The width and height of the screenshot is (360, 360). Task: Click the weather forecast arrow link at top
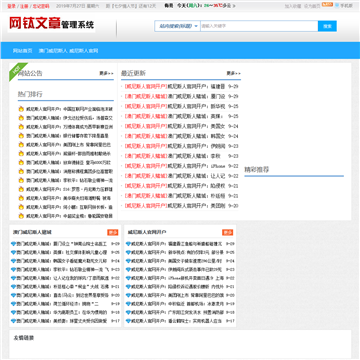click(234, 6)
